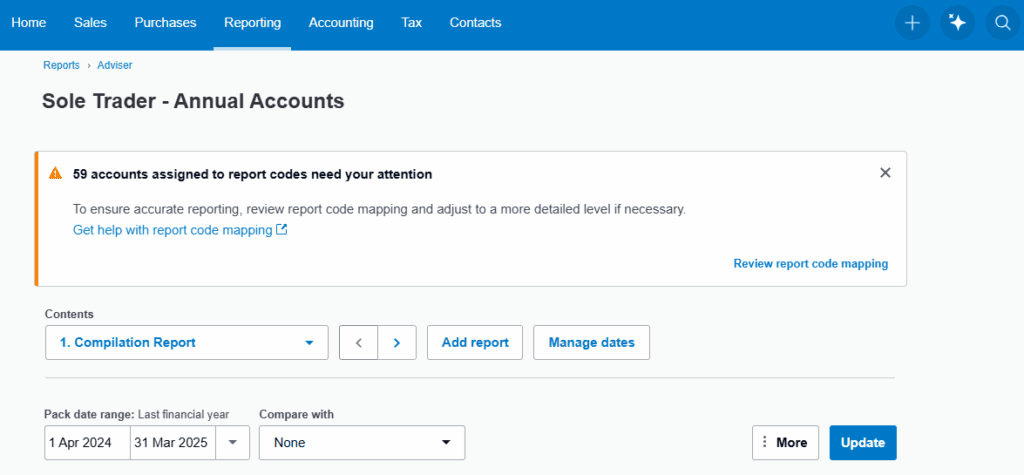Open the Sales menu

point(90,23)
